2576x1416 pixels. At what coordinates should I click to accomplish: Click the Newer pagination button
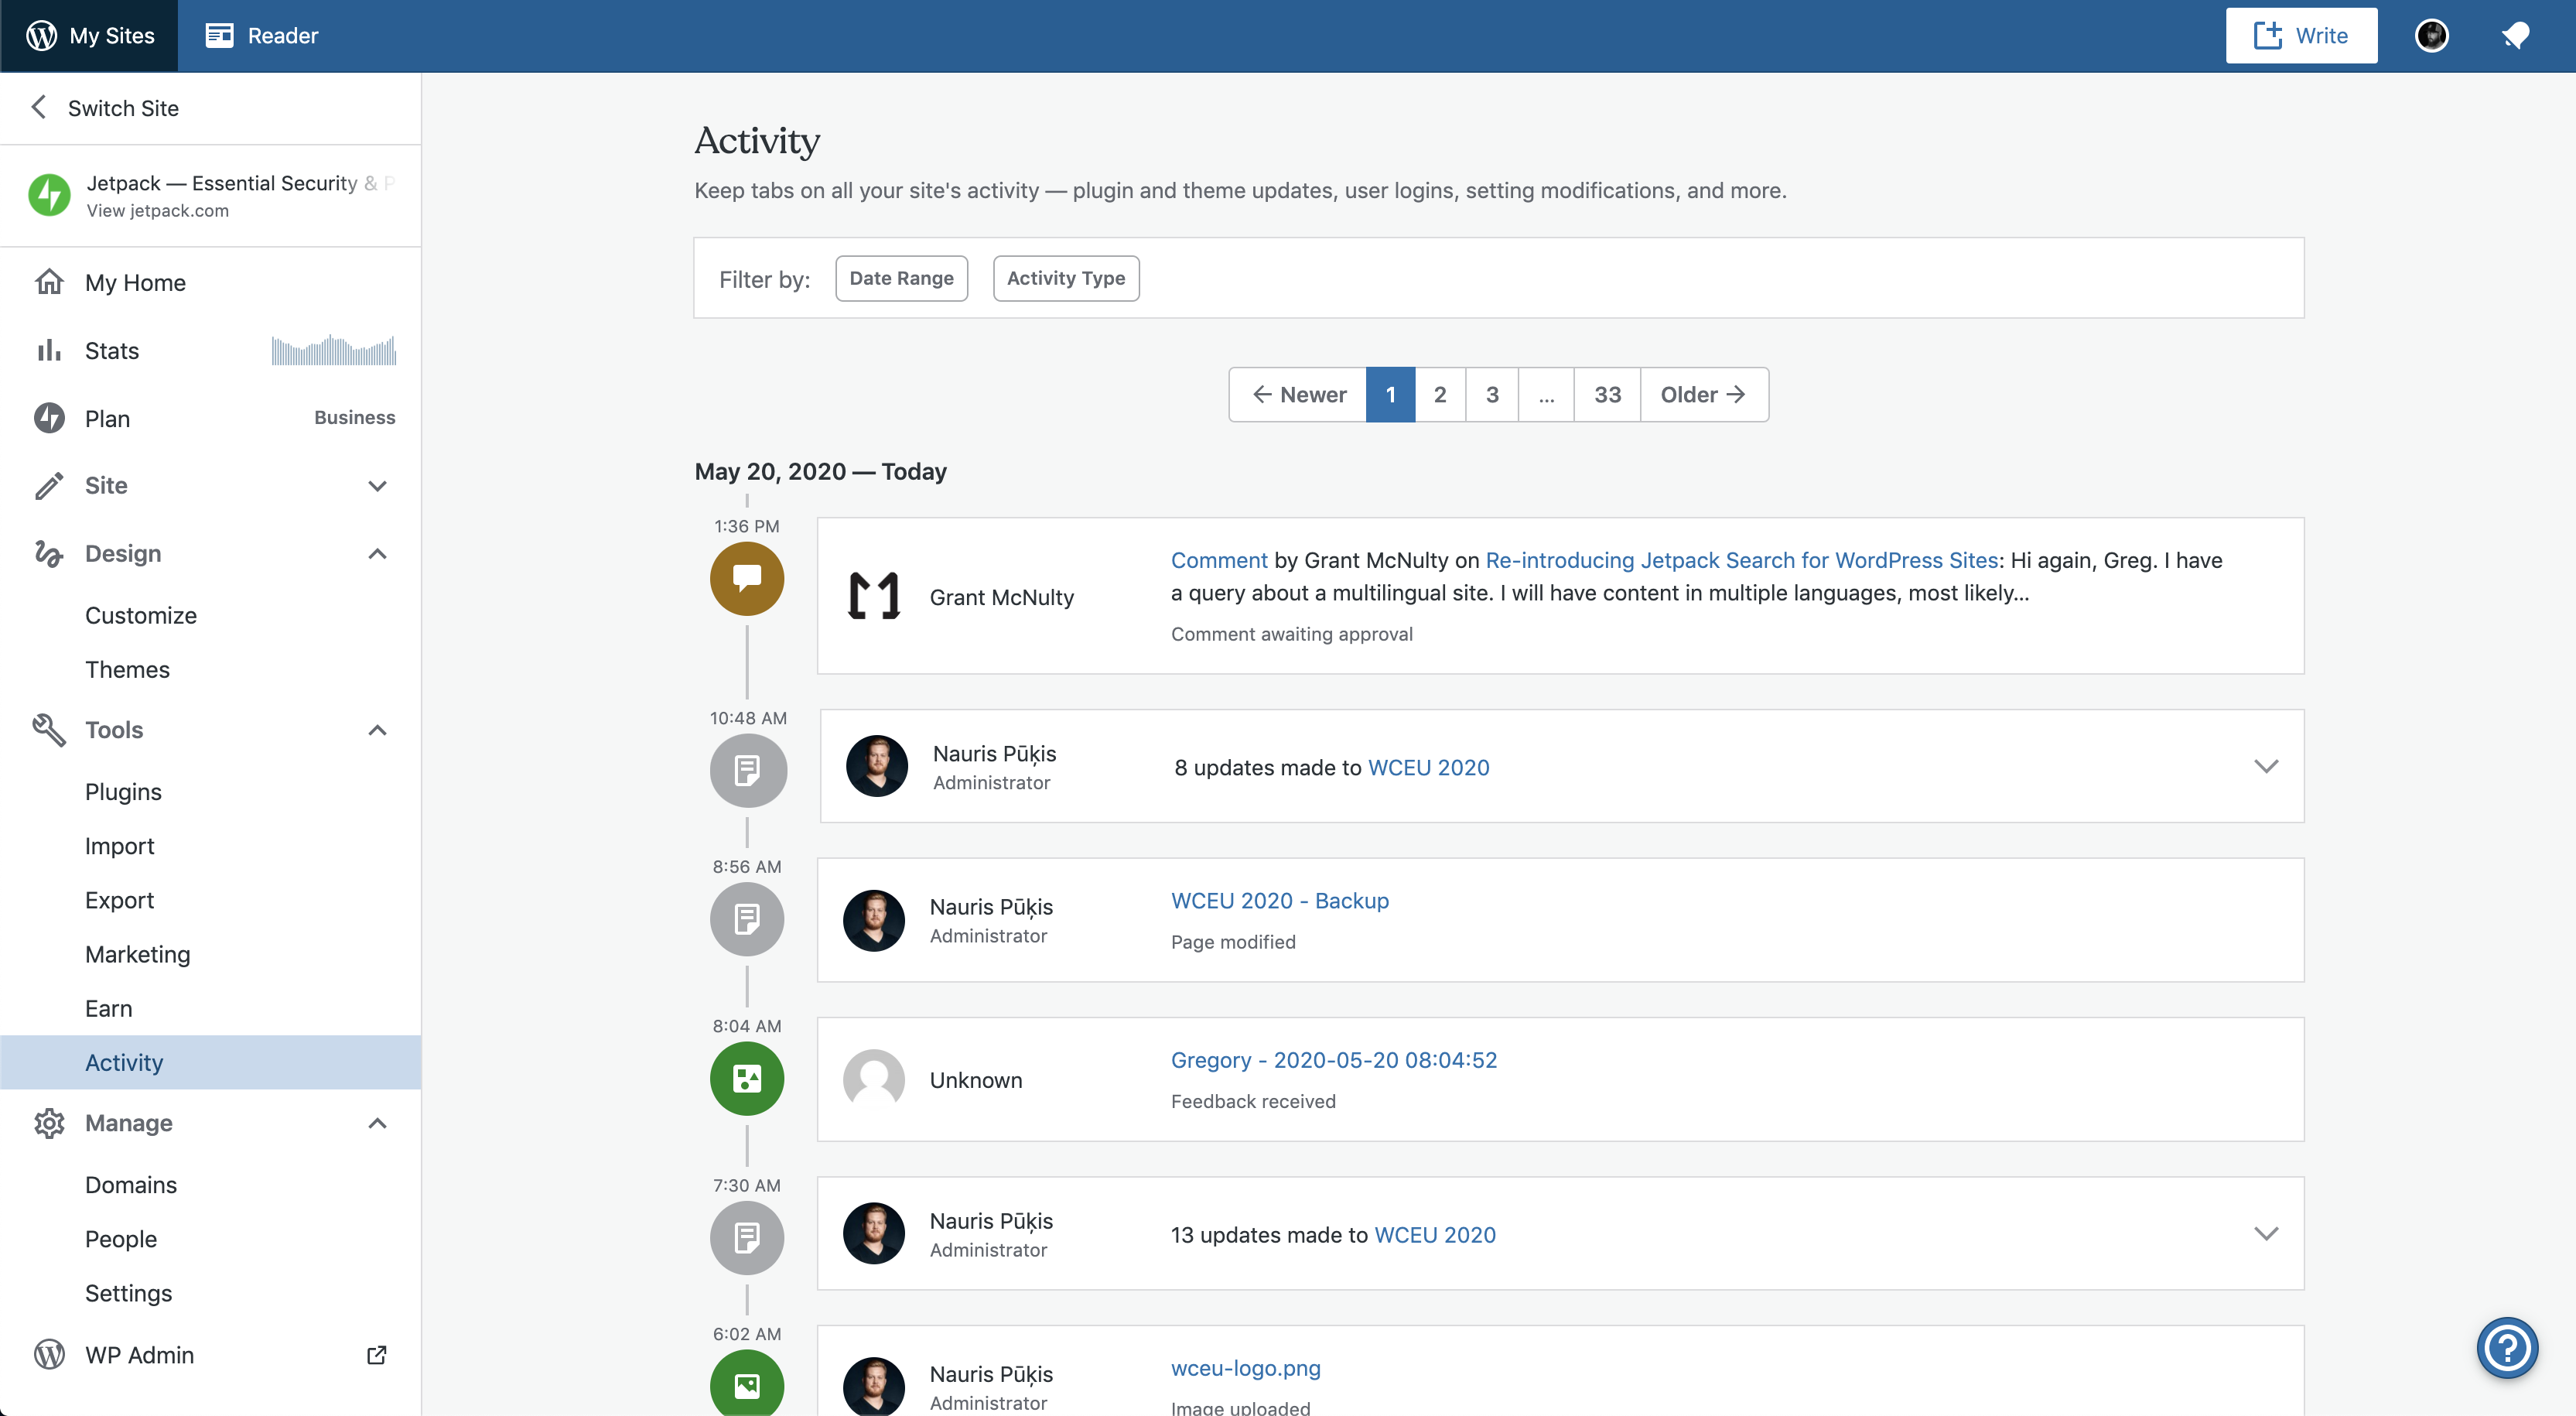pyautogui.click(x=1300, y=394)
